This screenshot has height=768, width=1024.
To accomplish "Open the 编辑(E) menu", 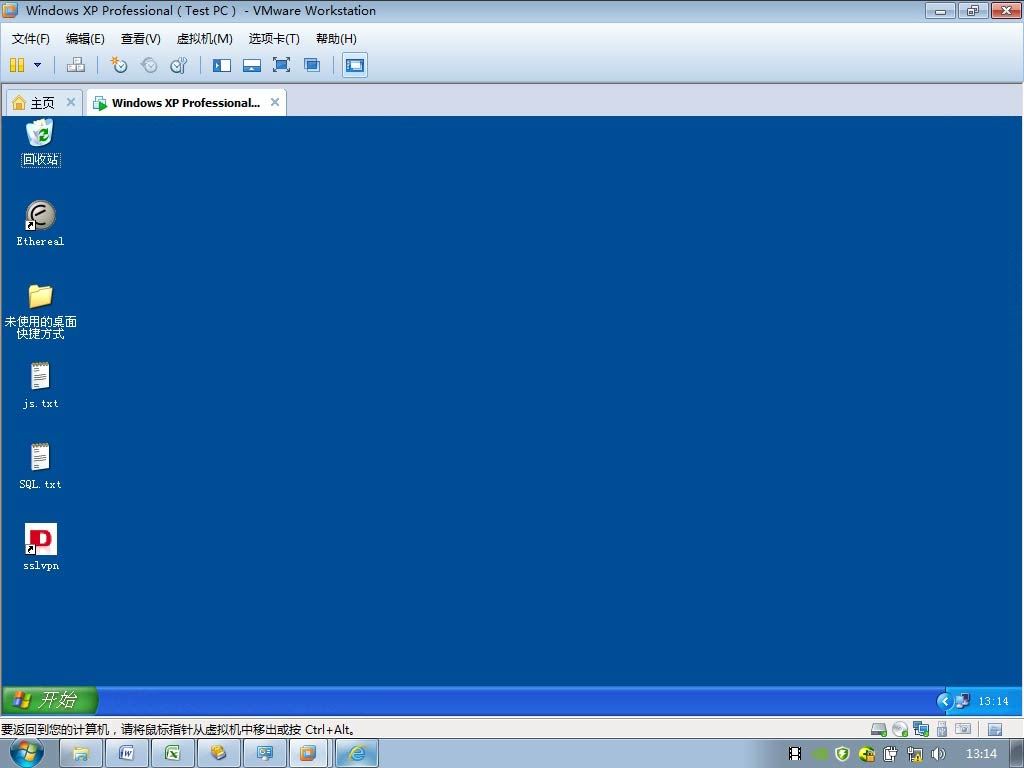I will [x=85, y=39].
